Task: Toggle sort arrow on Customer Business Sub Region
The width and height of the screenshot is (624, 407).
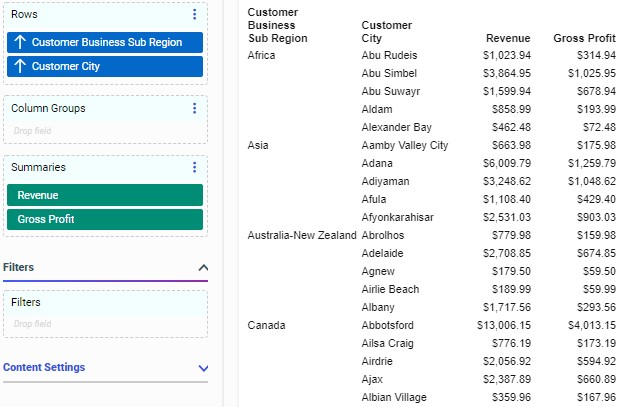Action: pos(19,43)
